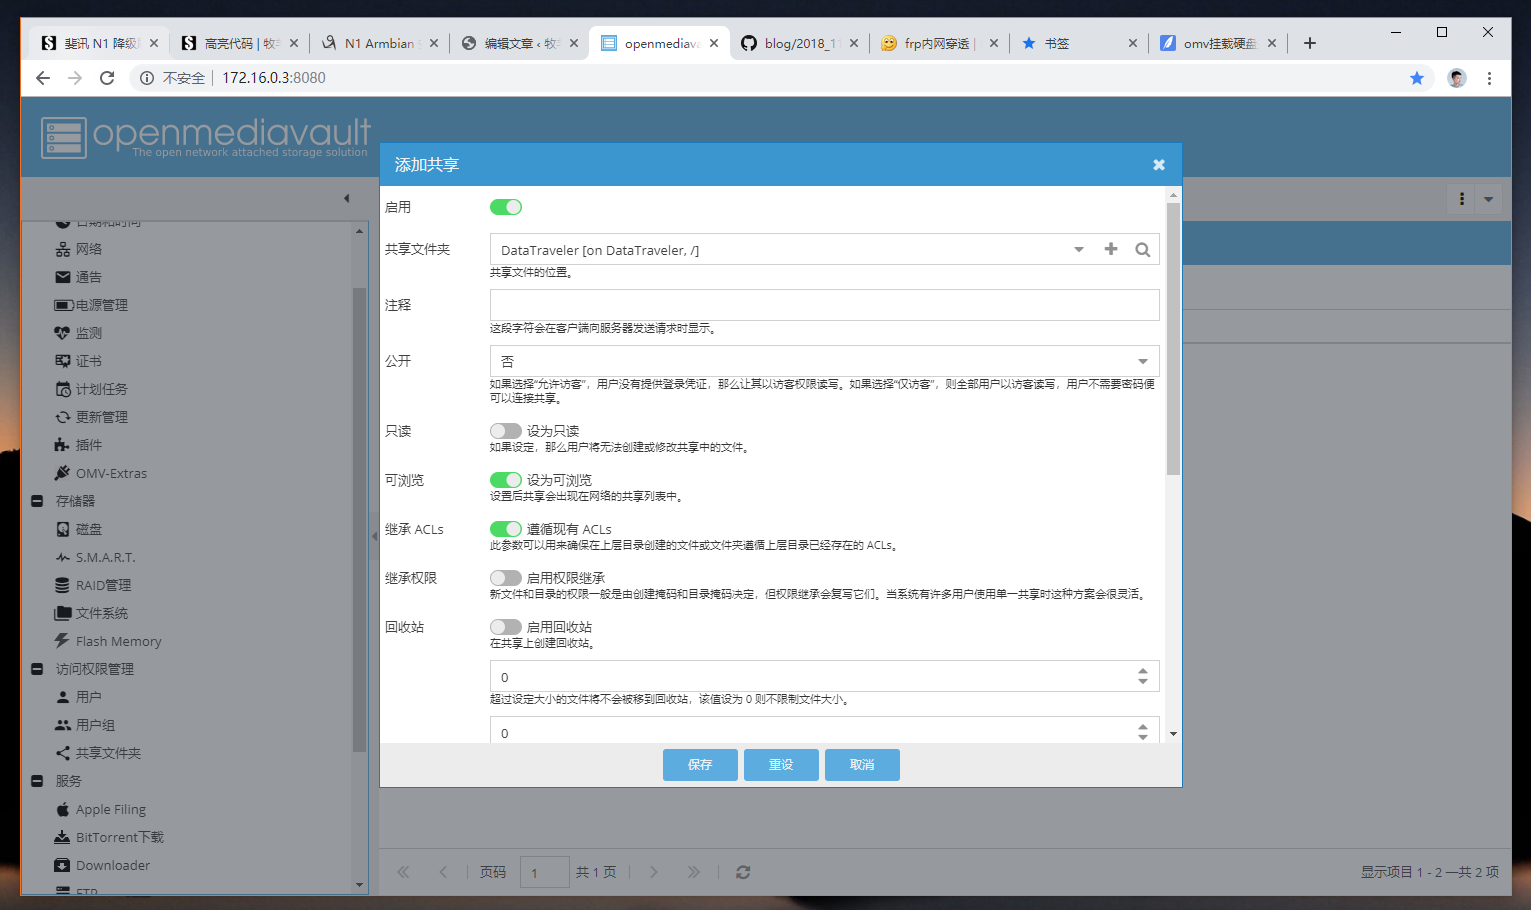
Task: Switch to the frp内网穿透 browser tab
Action: 937,43
